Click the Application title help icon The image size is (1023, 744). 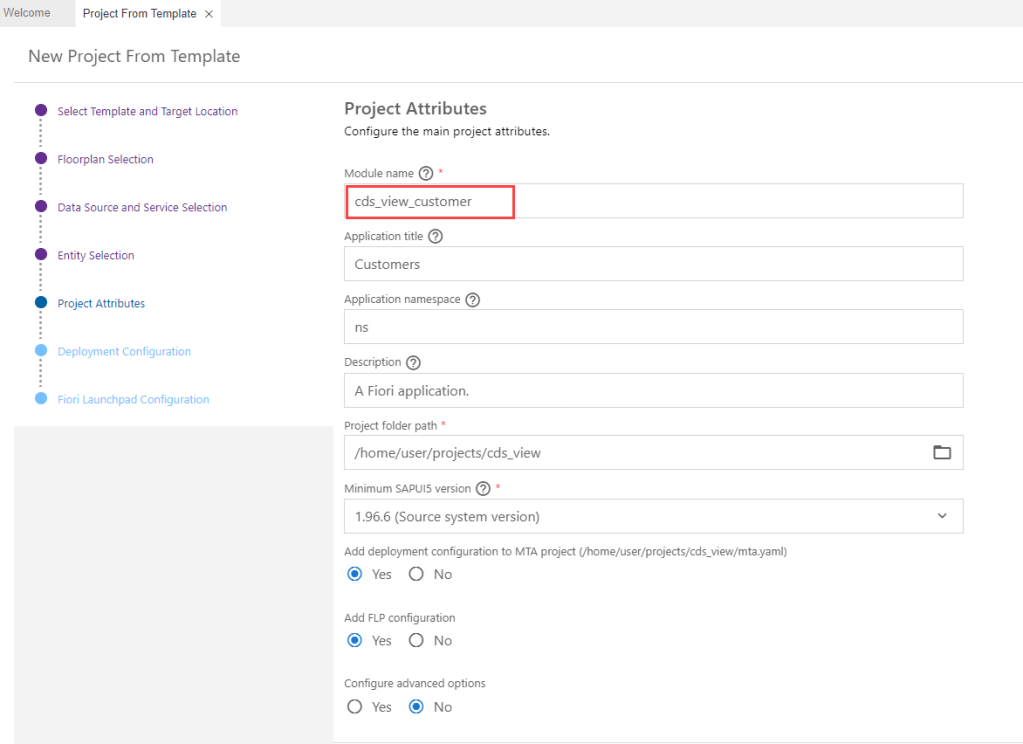tap(435, 237)
